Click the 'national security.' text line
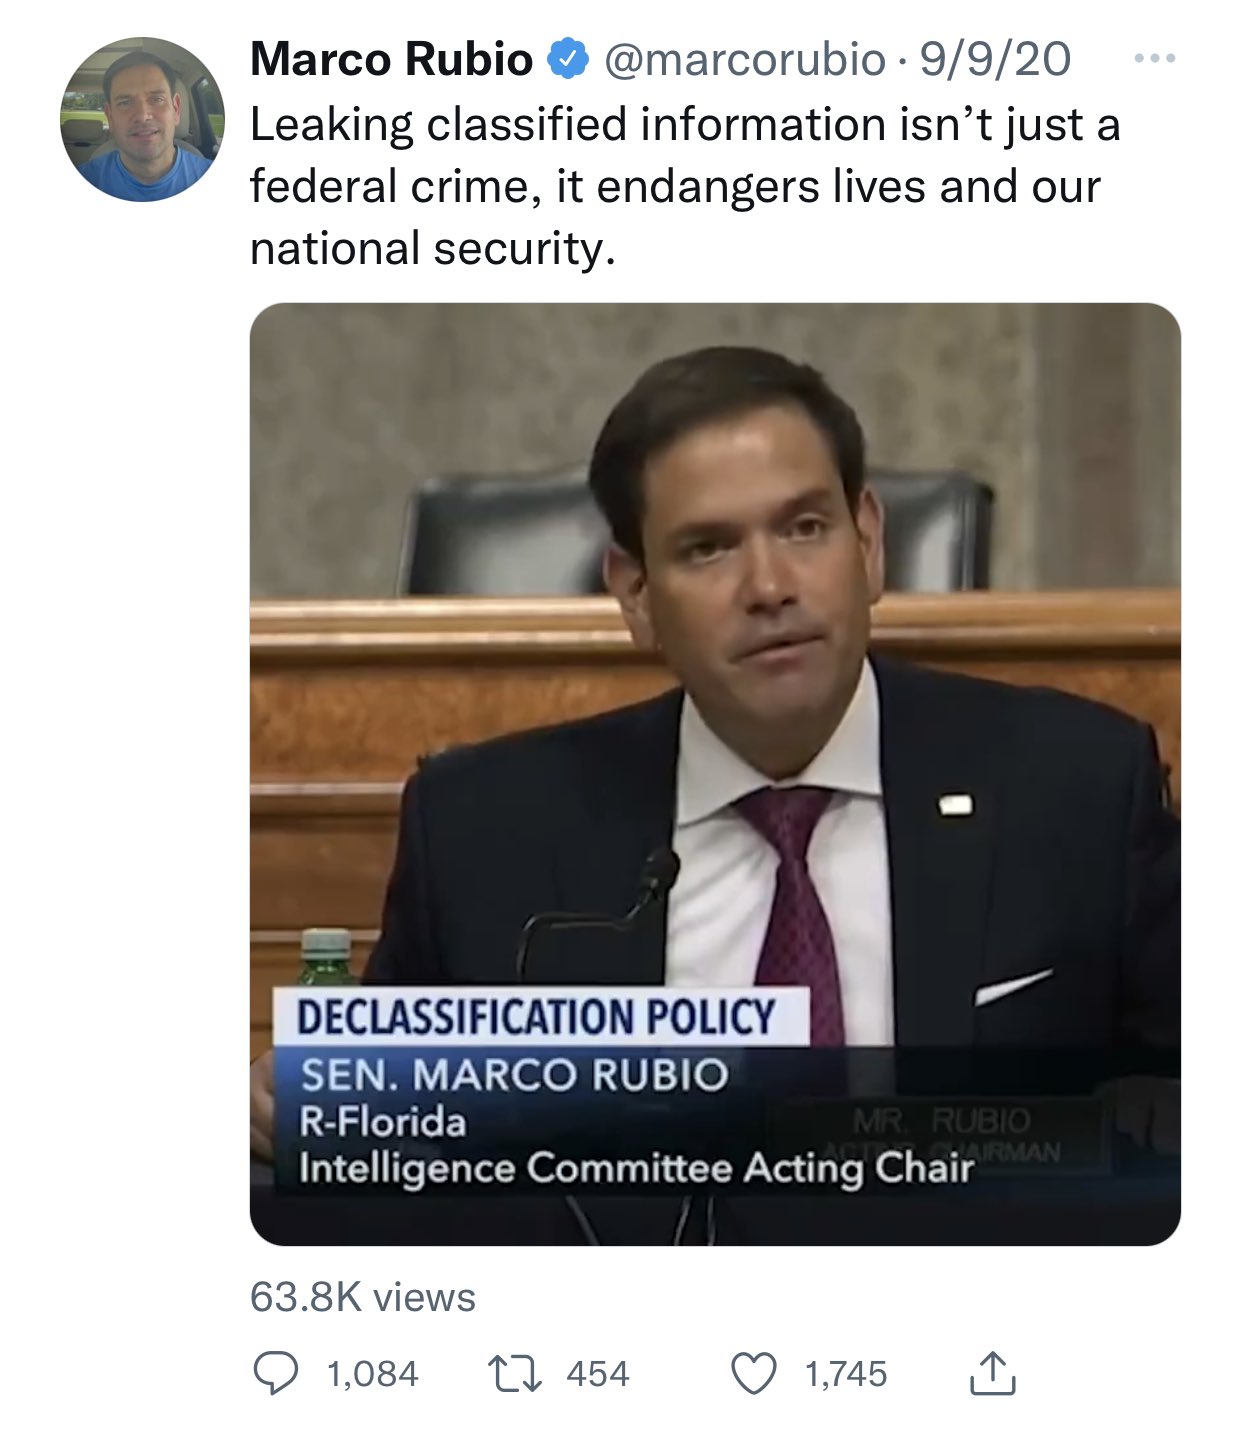The height and width of the screenshot is (1430, 1242). click(x=432, y=248)
